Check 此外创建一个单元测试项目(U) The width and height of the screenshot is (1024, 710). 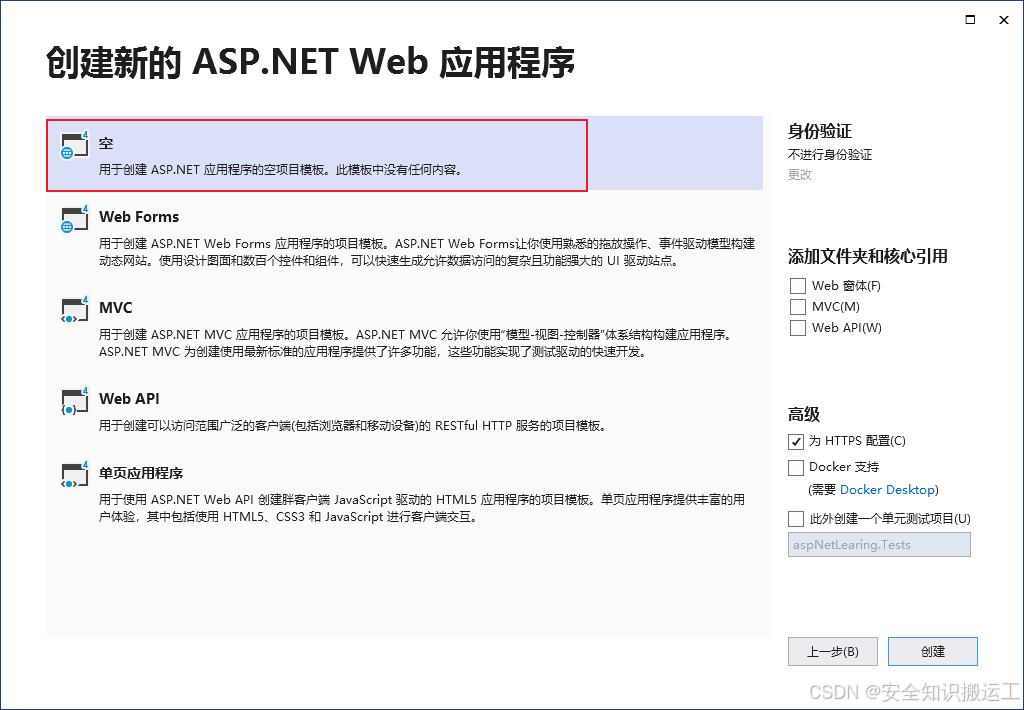coord(795,519)
